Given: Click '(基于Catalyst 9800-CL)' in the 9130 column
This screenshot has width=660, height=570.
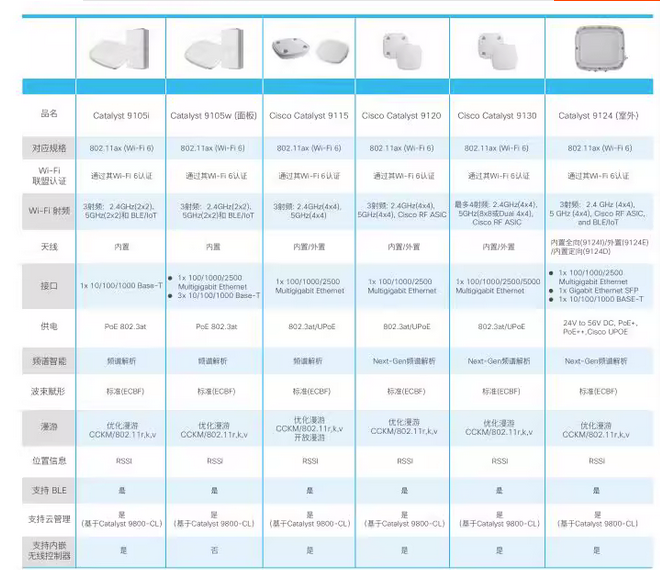Looking at the screenshot, I should (499, 524).
